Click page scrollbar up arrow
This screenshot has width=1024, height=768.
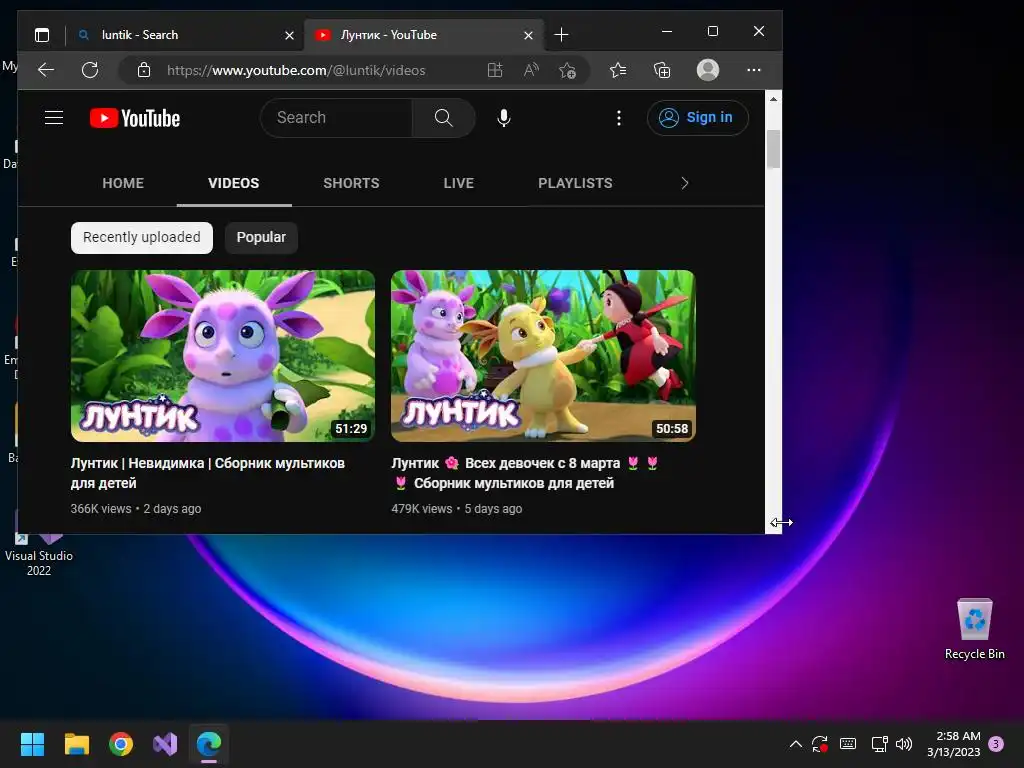click(773, 99)
